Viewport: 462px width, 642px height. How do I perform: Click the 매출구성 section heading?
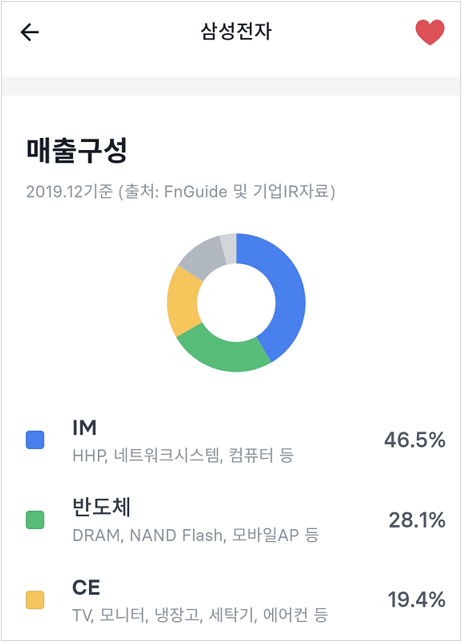pyautogui.click(x=77, y=151)
